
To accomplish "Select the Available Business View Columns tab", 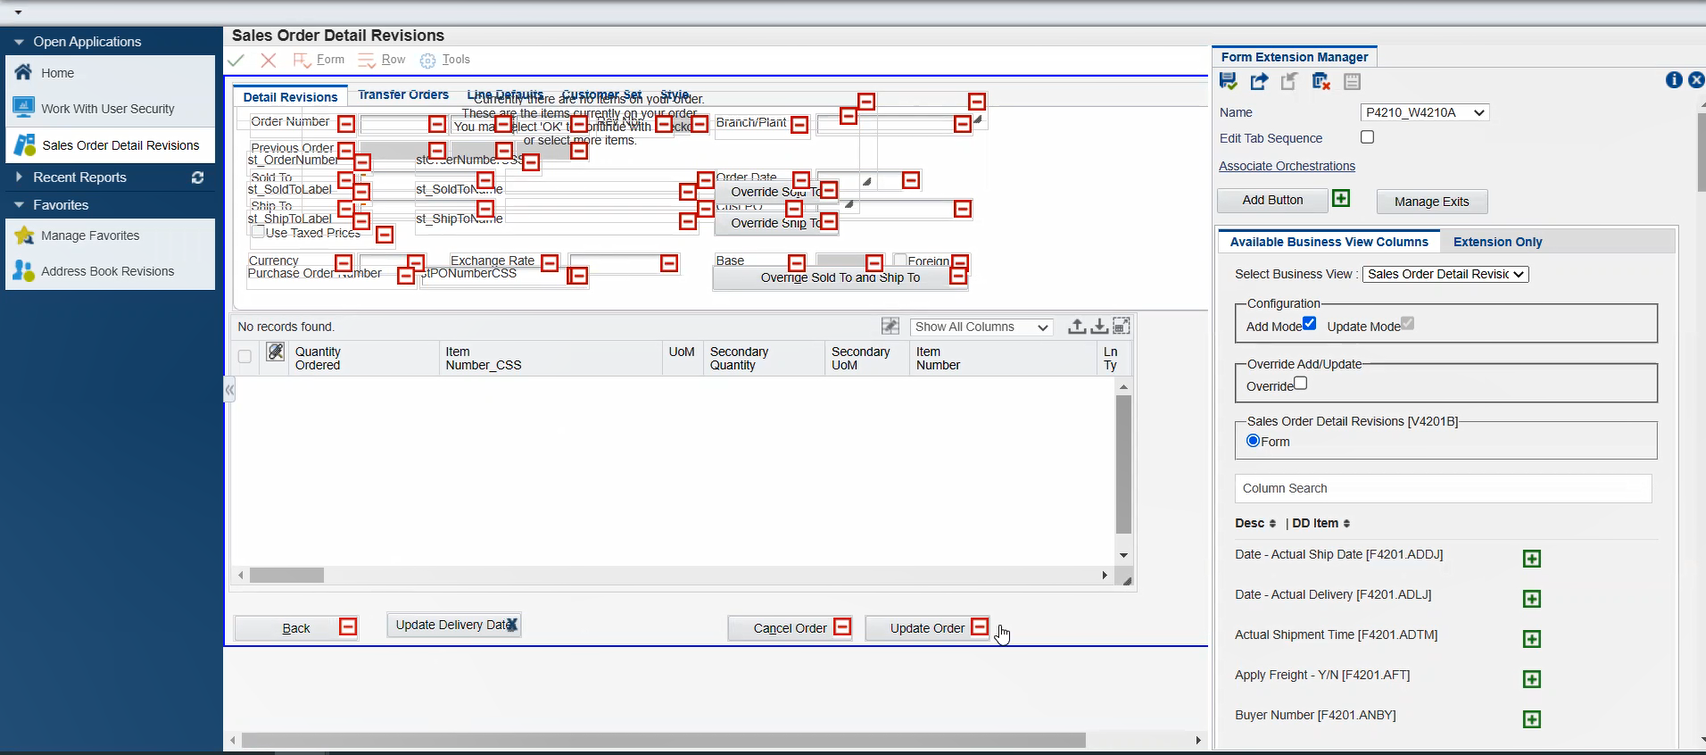I will tap(1329, 242).
